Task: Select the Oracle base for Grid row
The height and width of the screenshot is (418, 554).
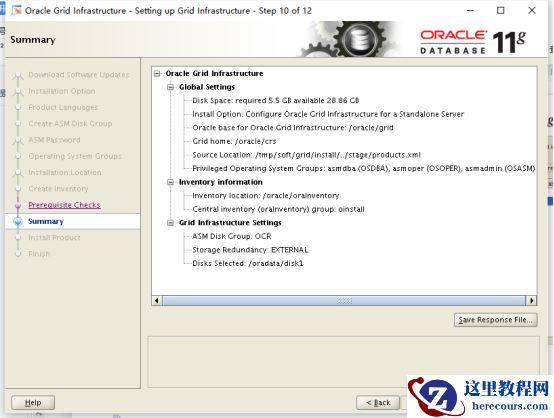Action: click(x=293, y=128)
